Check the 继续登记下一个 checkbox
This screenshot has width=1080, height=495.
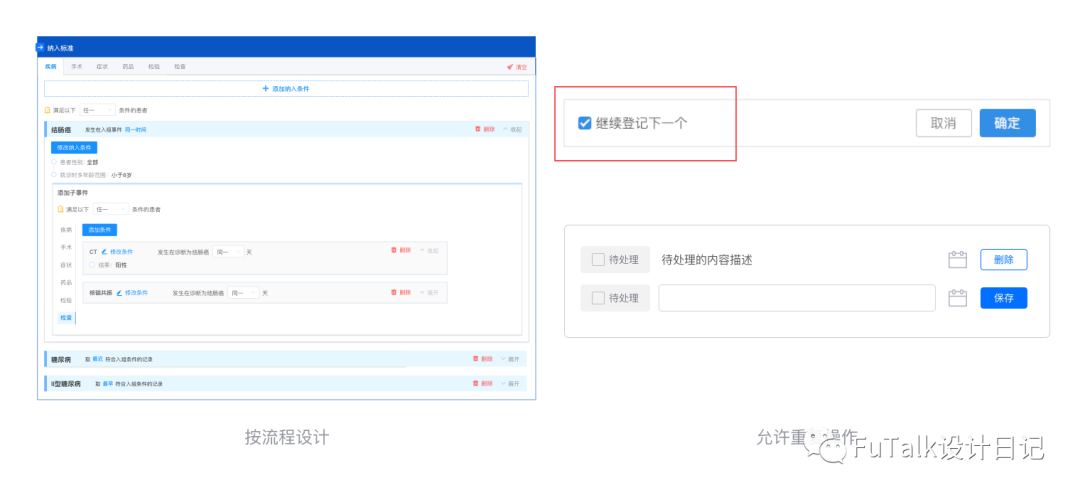(584, 123)
